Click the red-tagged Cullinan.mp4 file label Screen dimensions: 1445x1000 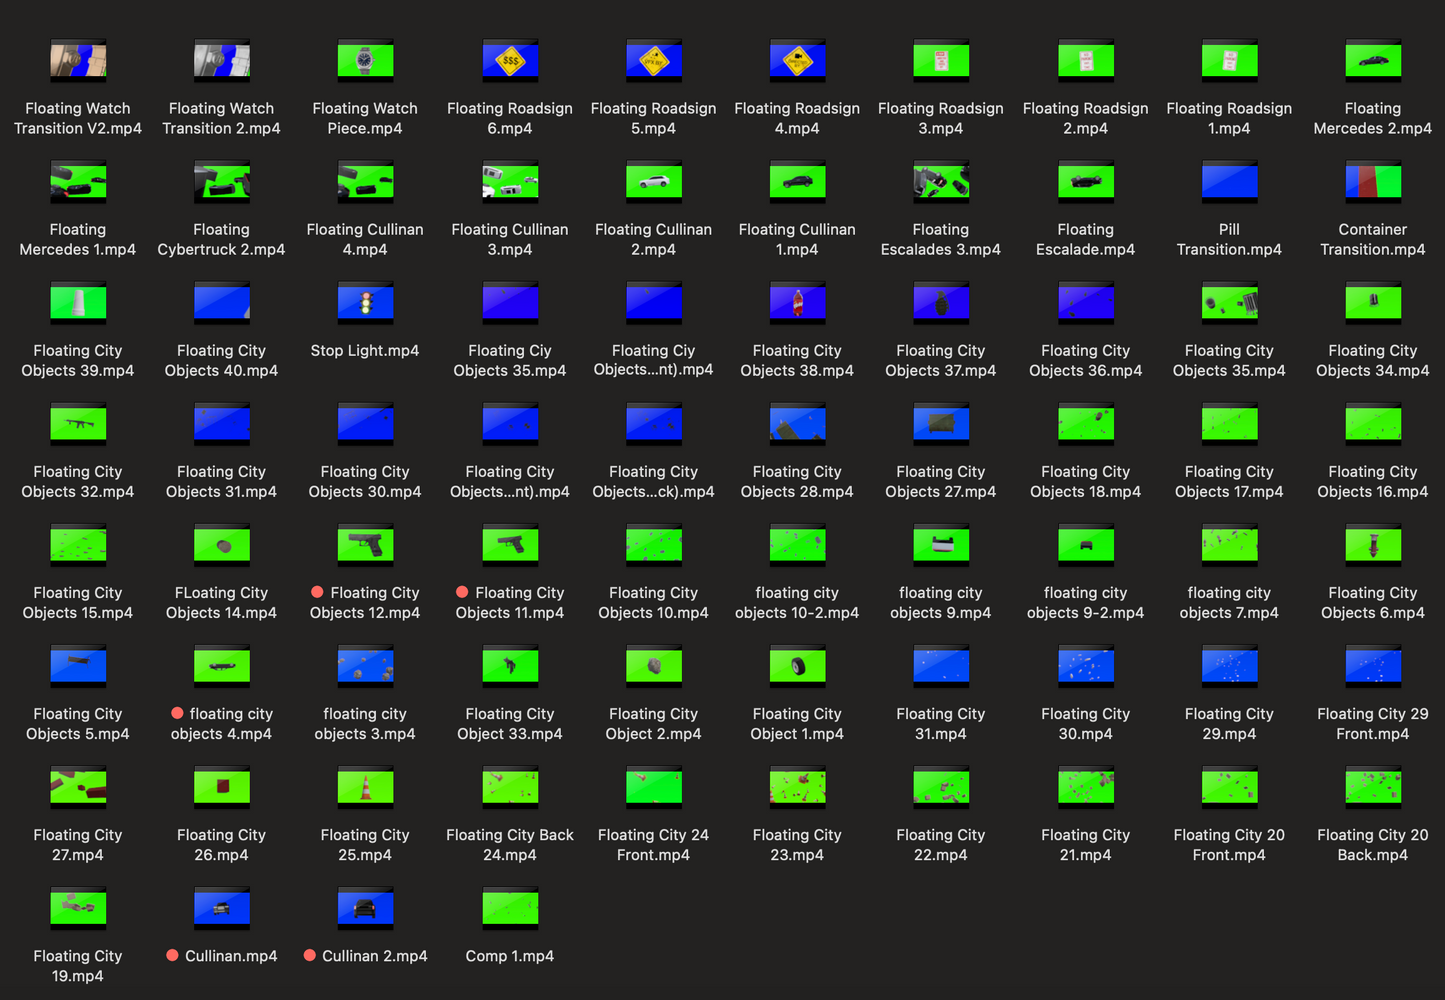(x=231, y=956)
